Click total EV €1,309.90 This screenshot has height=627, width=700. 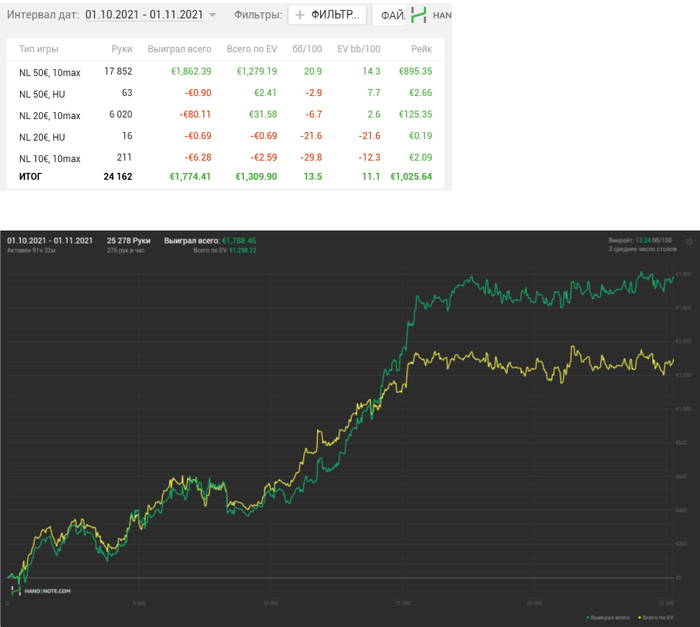click(x=256, y=177)
